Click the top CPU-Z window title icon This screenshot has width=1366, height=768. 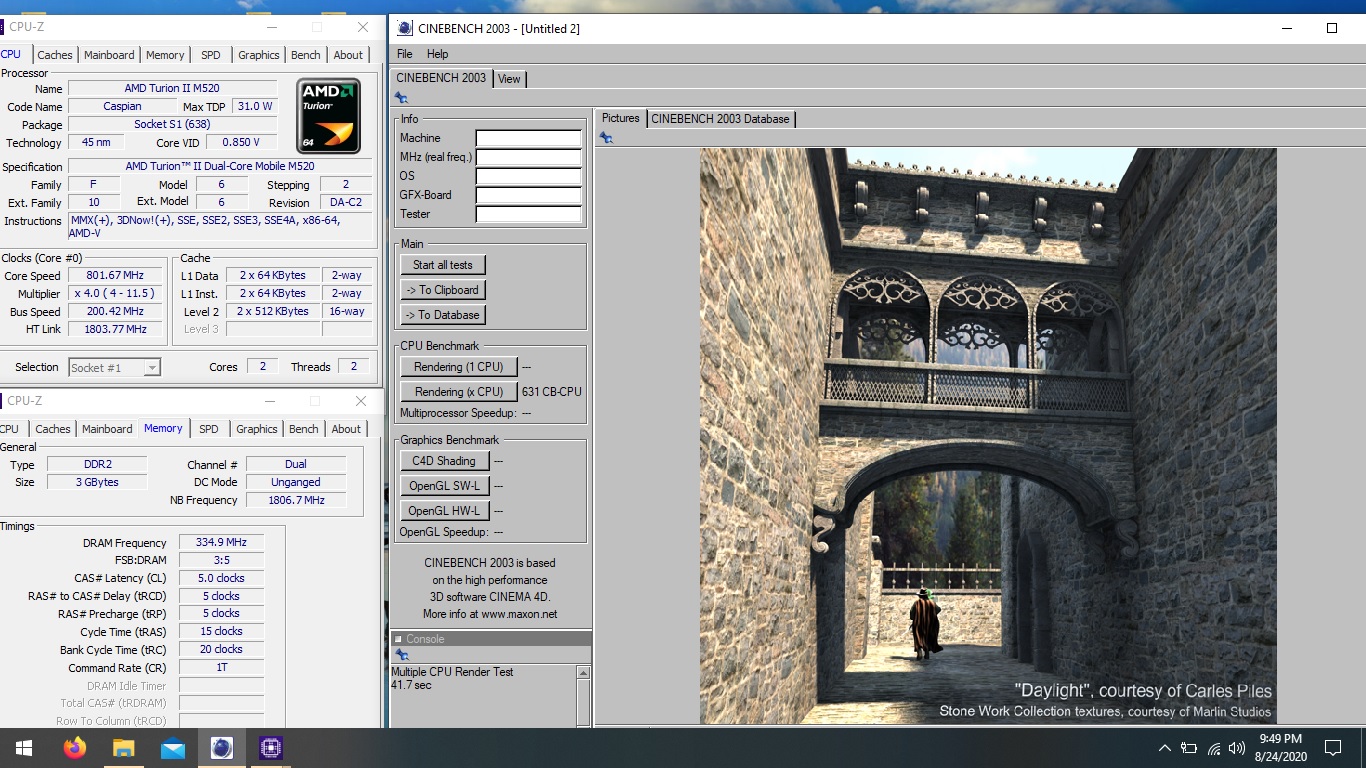(x=2, y=27)
